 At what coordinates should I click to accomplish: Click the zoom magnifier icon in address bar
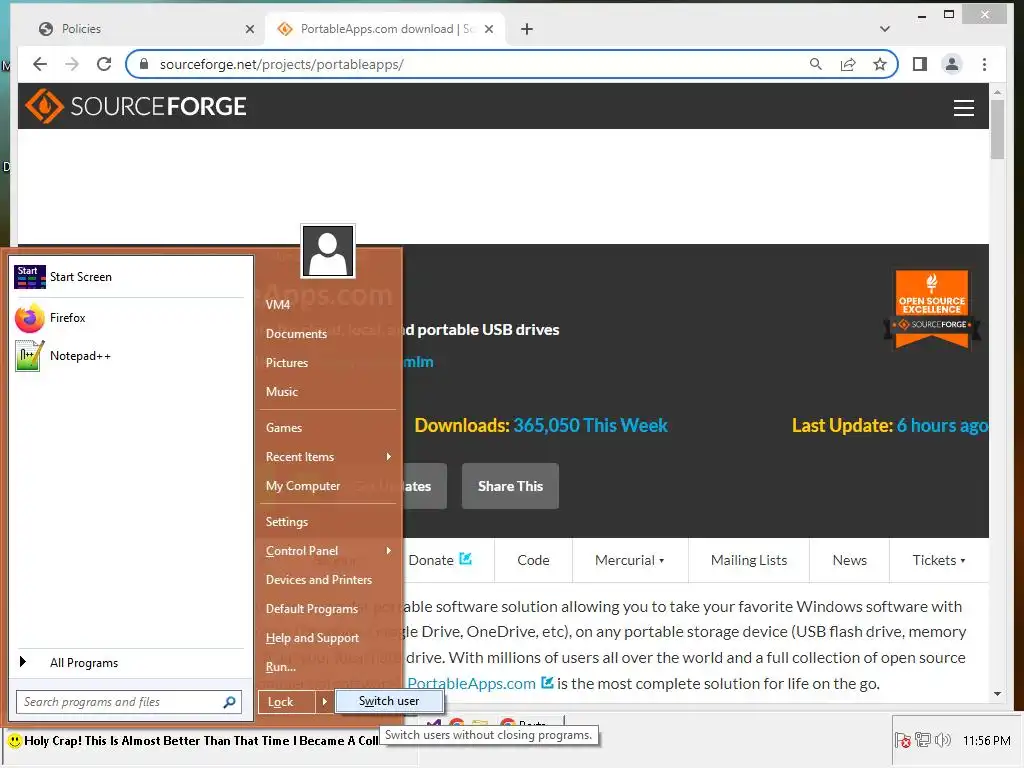tap(816, 64)
